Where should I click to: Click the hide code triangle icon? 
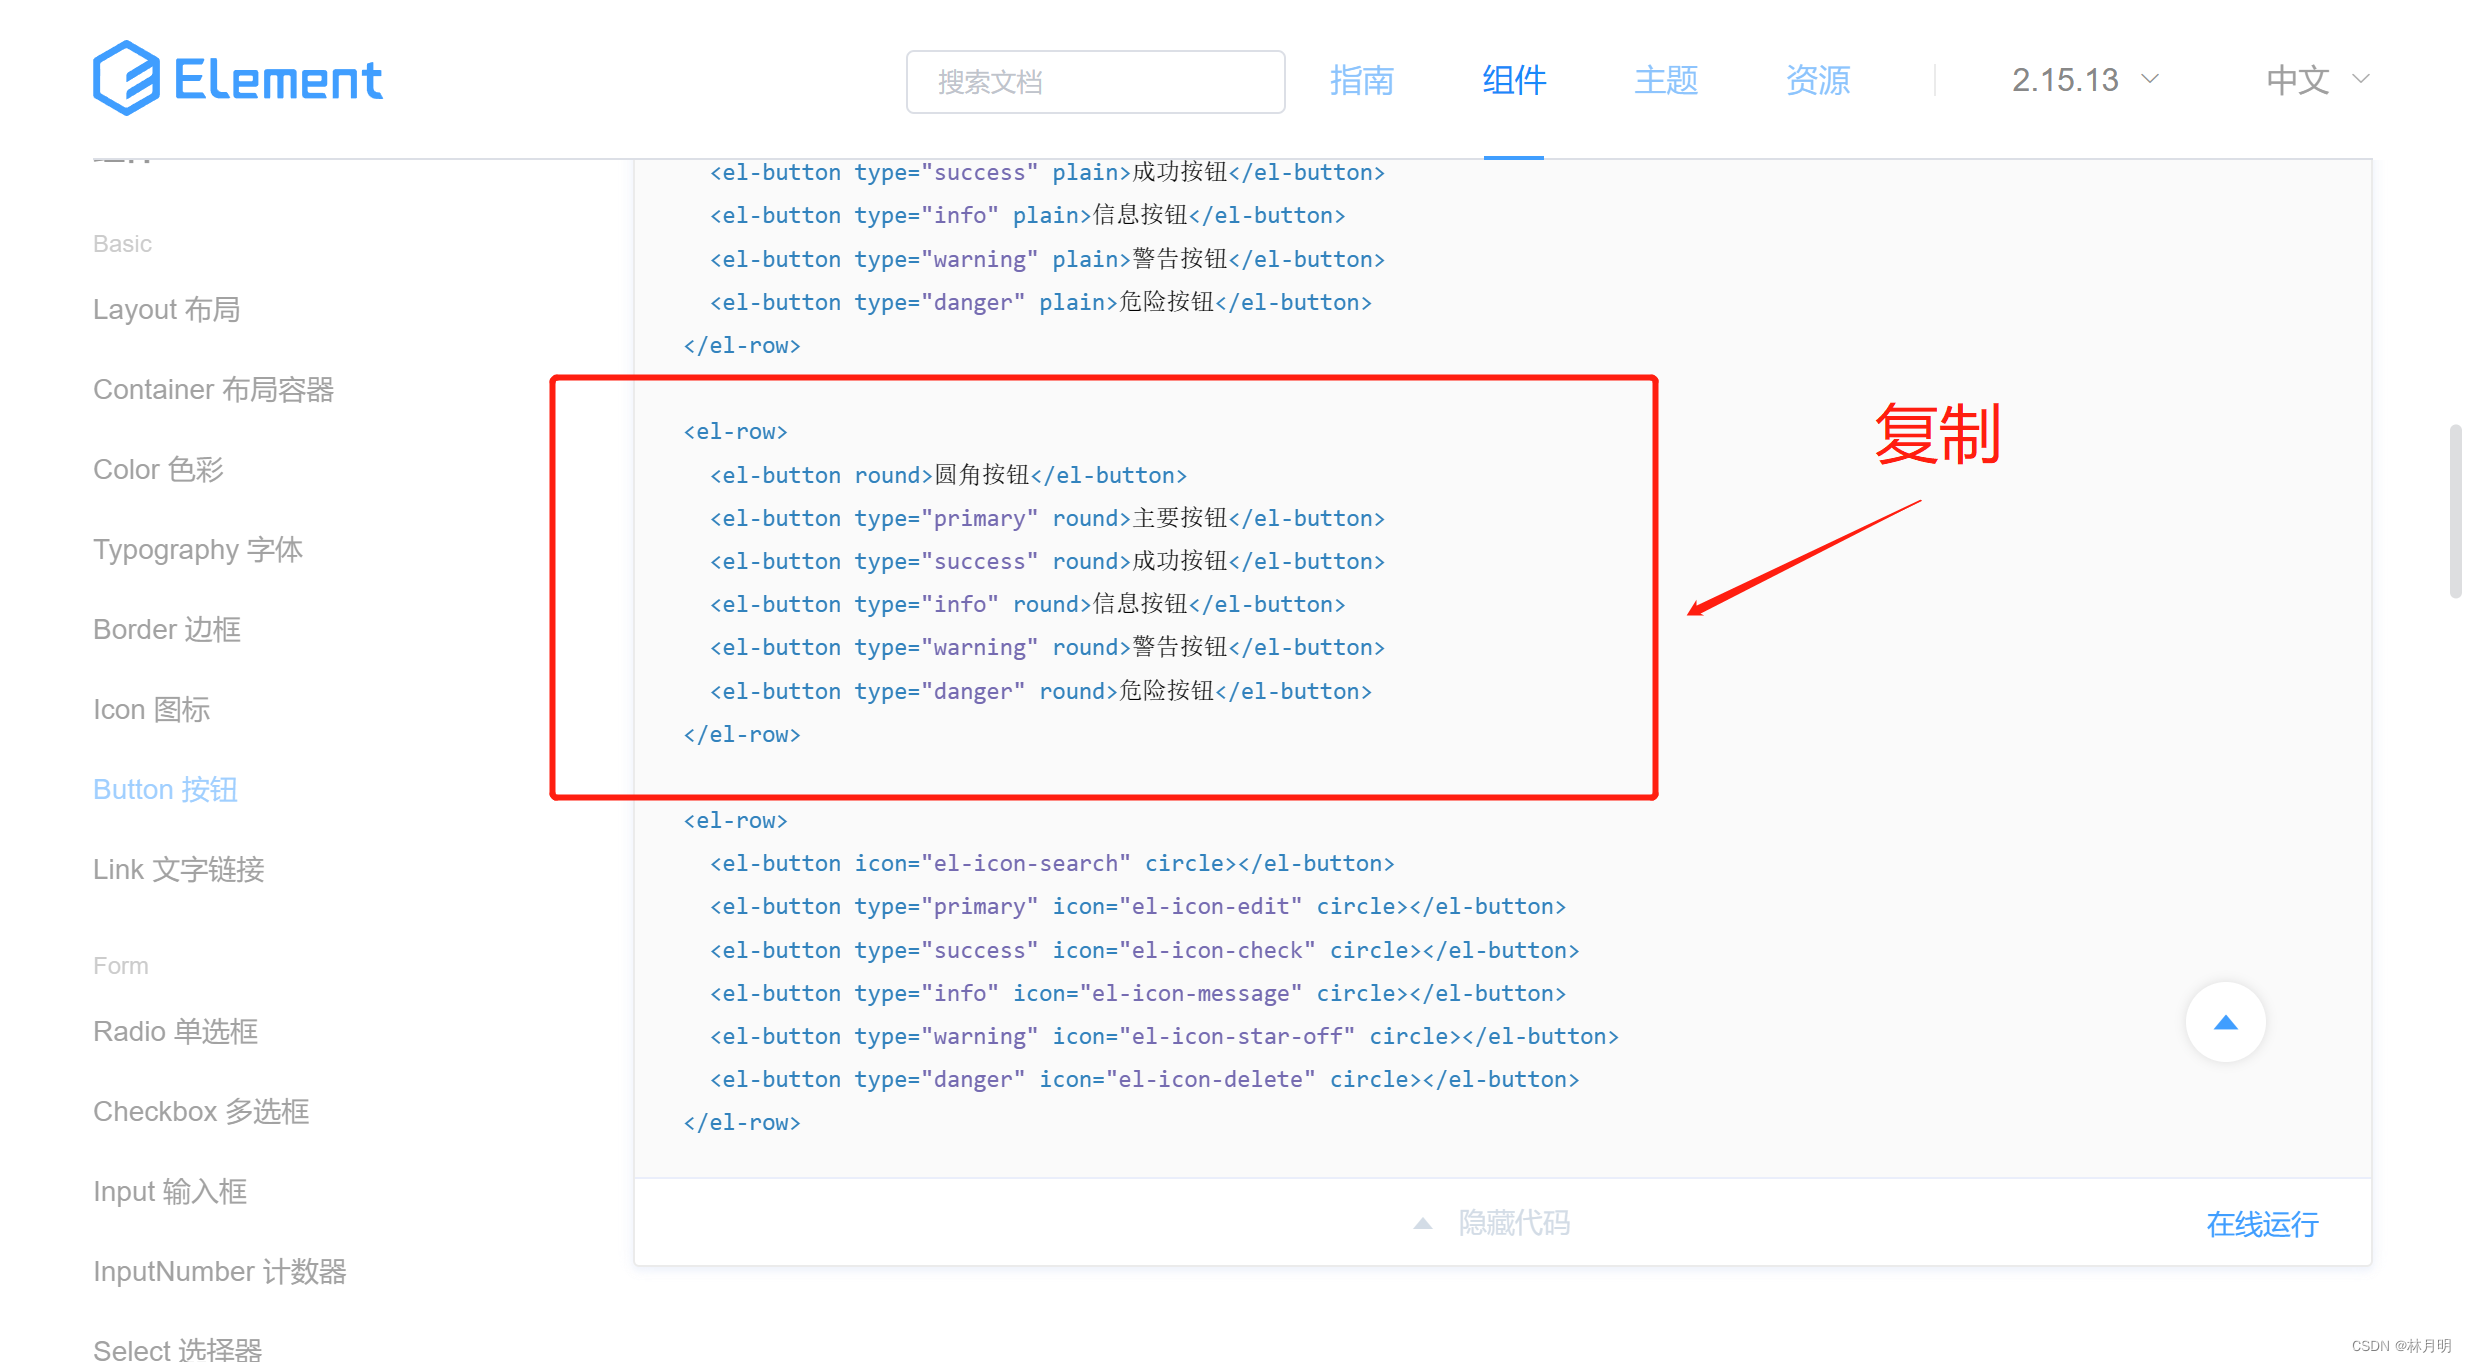coord(1422,1223)
